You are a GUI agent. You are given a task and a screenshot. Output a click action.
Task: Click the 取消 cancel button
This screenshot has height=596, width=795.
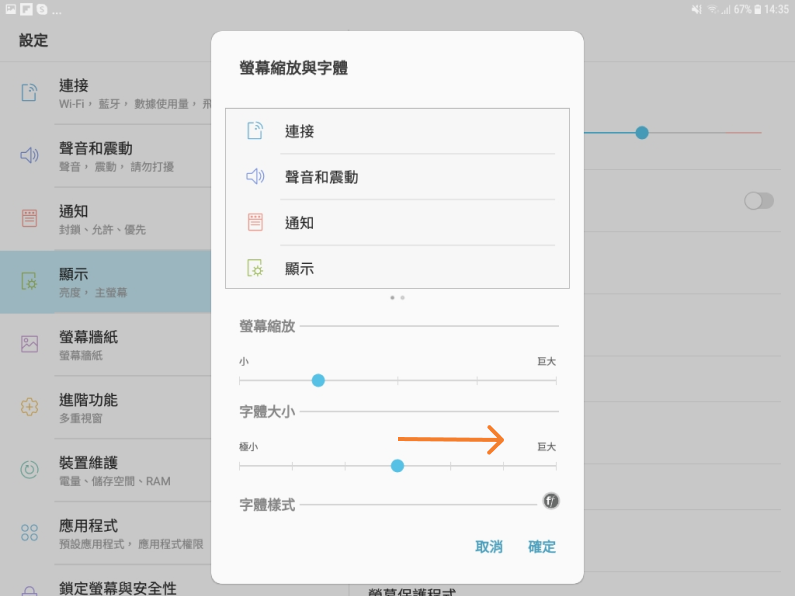click(489, 547)
